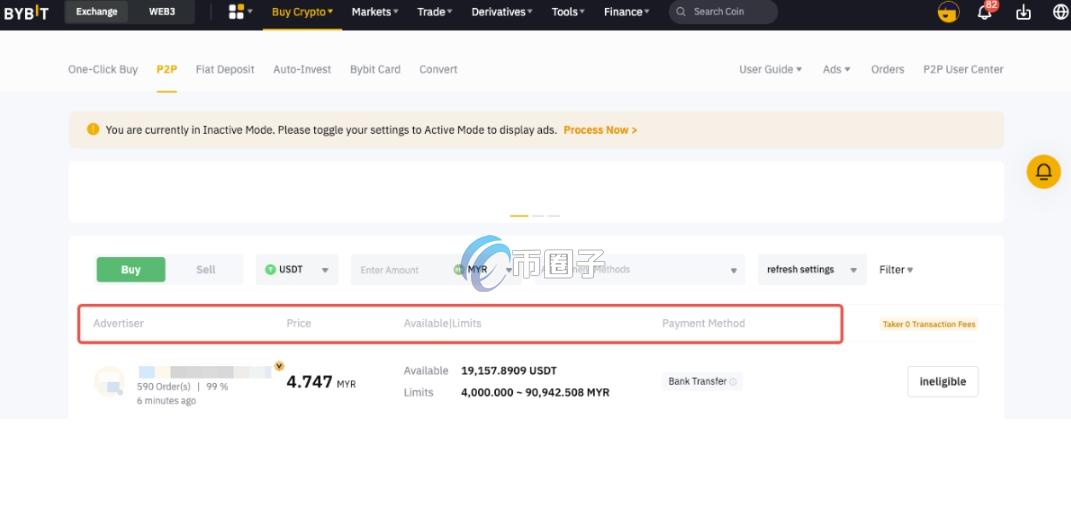This screenshot has height=527, width=1071.
Task: Click the ineligible button
Action: (943, 382)
